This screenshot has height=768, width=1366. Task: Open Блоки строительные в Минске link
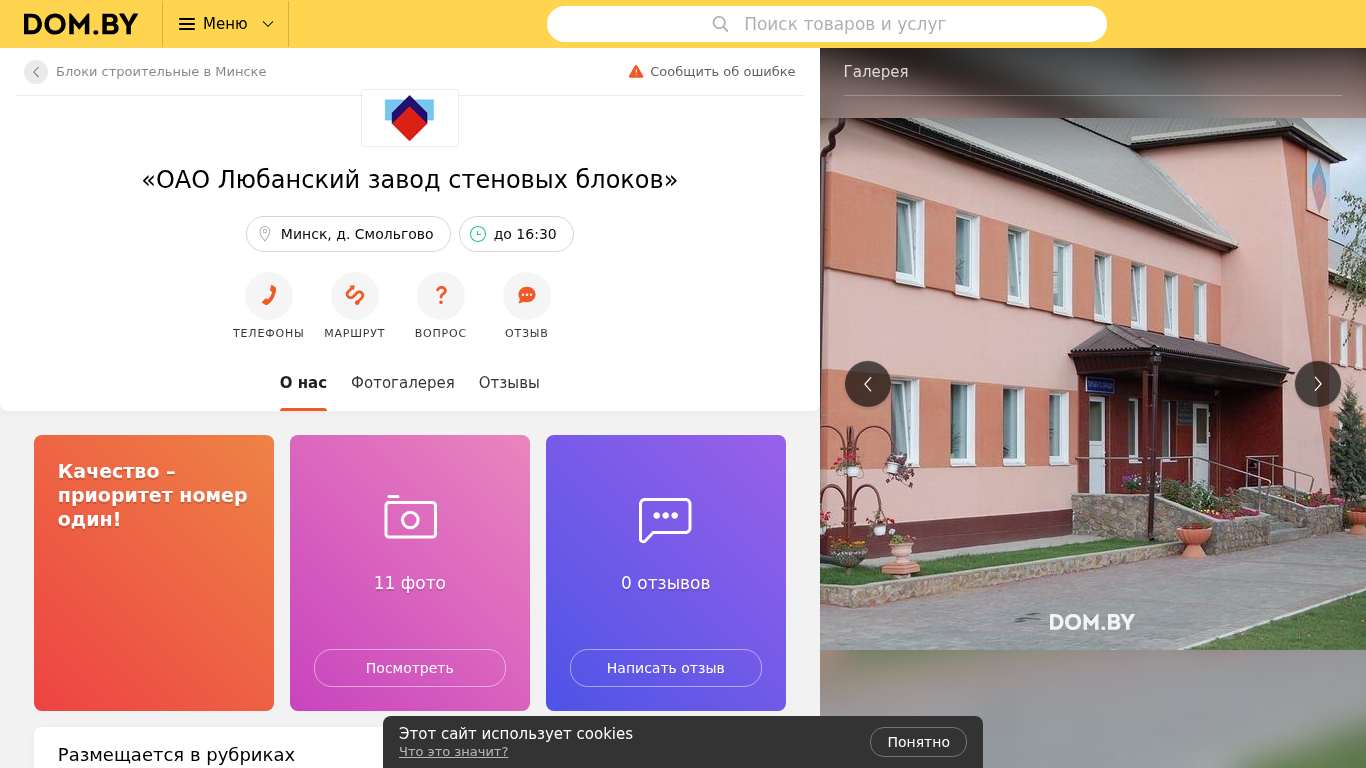coord(161,72)
